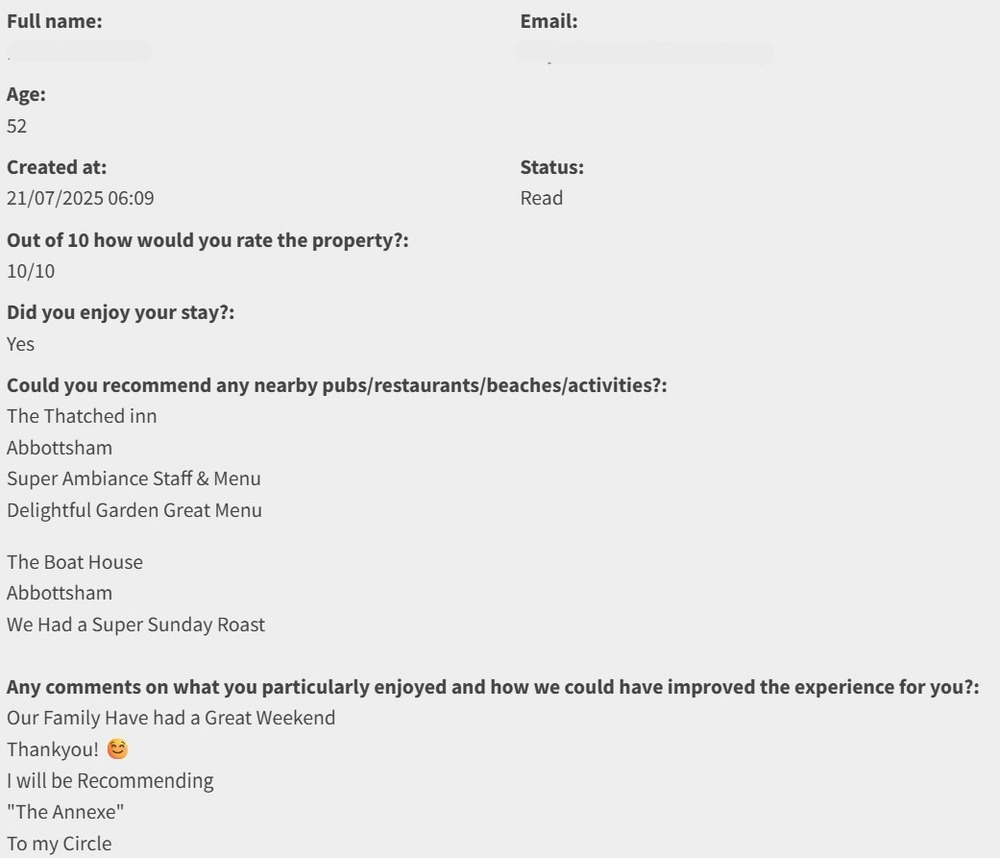Click the Email label
Image resolution: width=1000 pixels, height=858 pixels.
coord(548,21)
